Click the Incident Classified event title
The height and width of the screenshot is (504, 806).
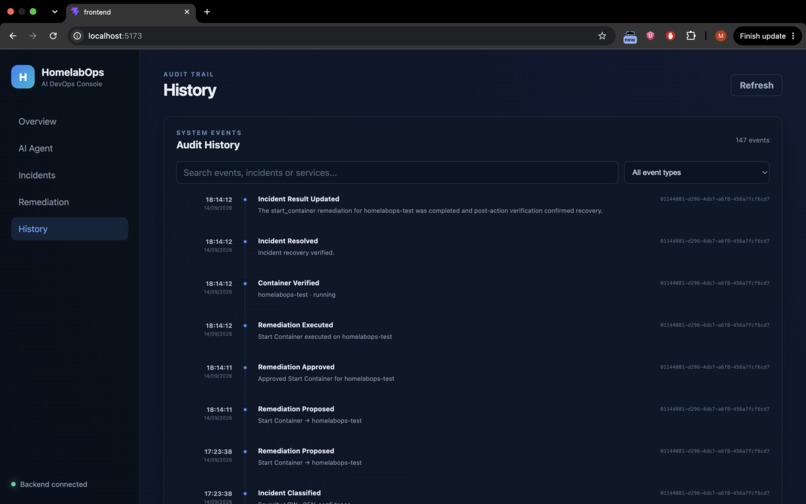pos(289,493)
